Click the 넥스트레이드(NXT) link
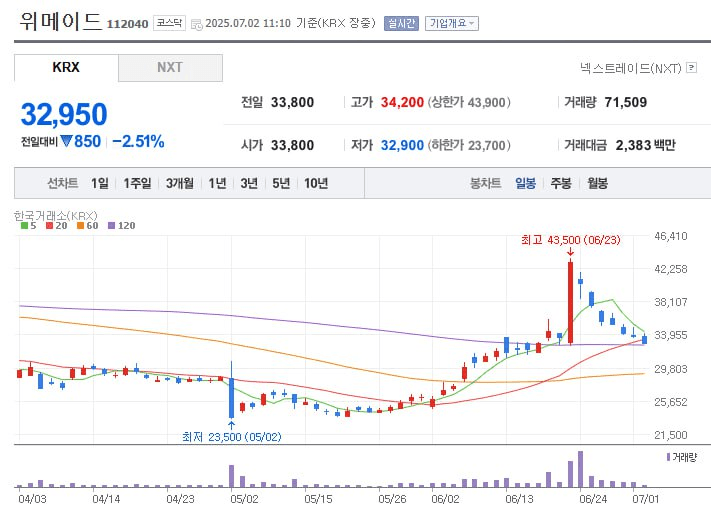This screenshot has width=711, height=519. click(631, 68)
